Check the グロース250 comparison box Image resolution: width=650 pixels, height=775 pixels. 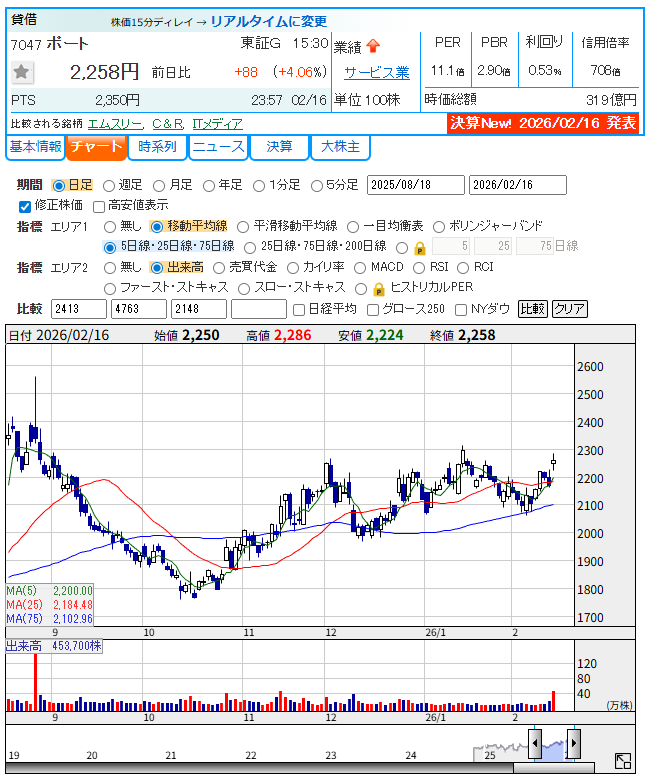(x=373, y=310)
